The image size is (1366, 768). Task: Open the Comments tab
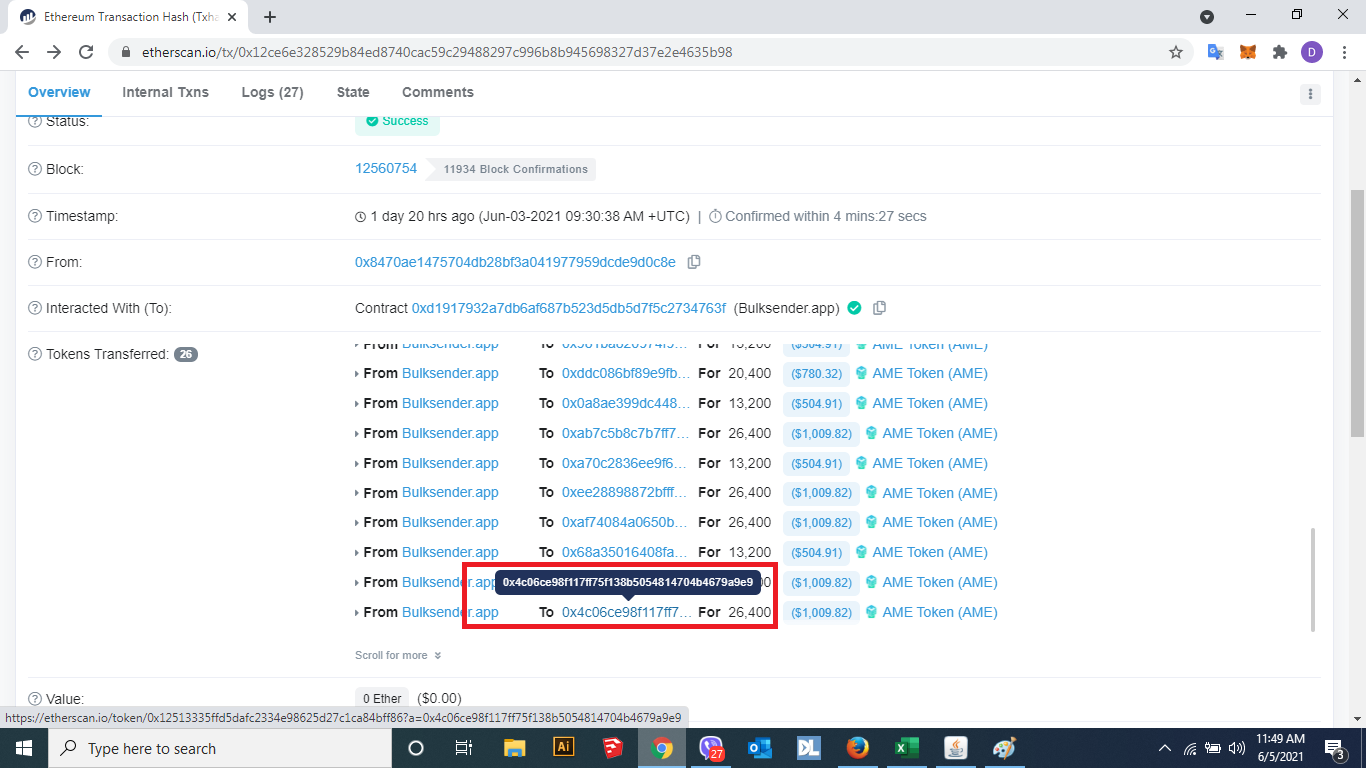tap(438, 92)
